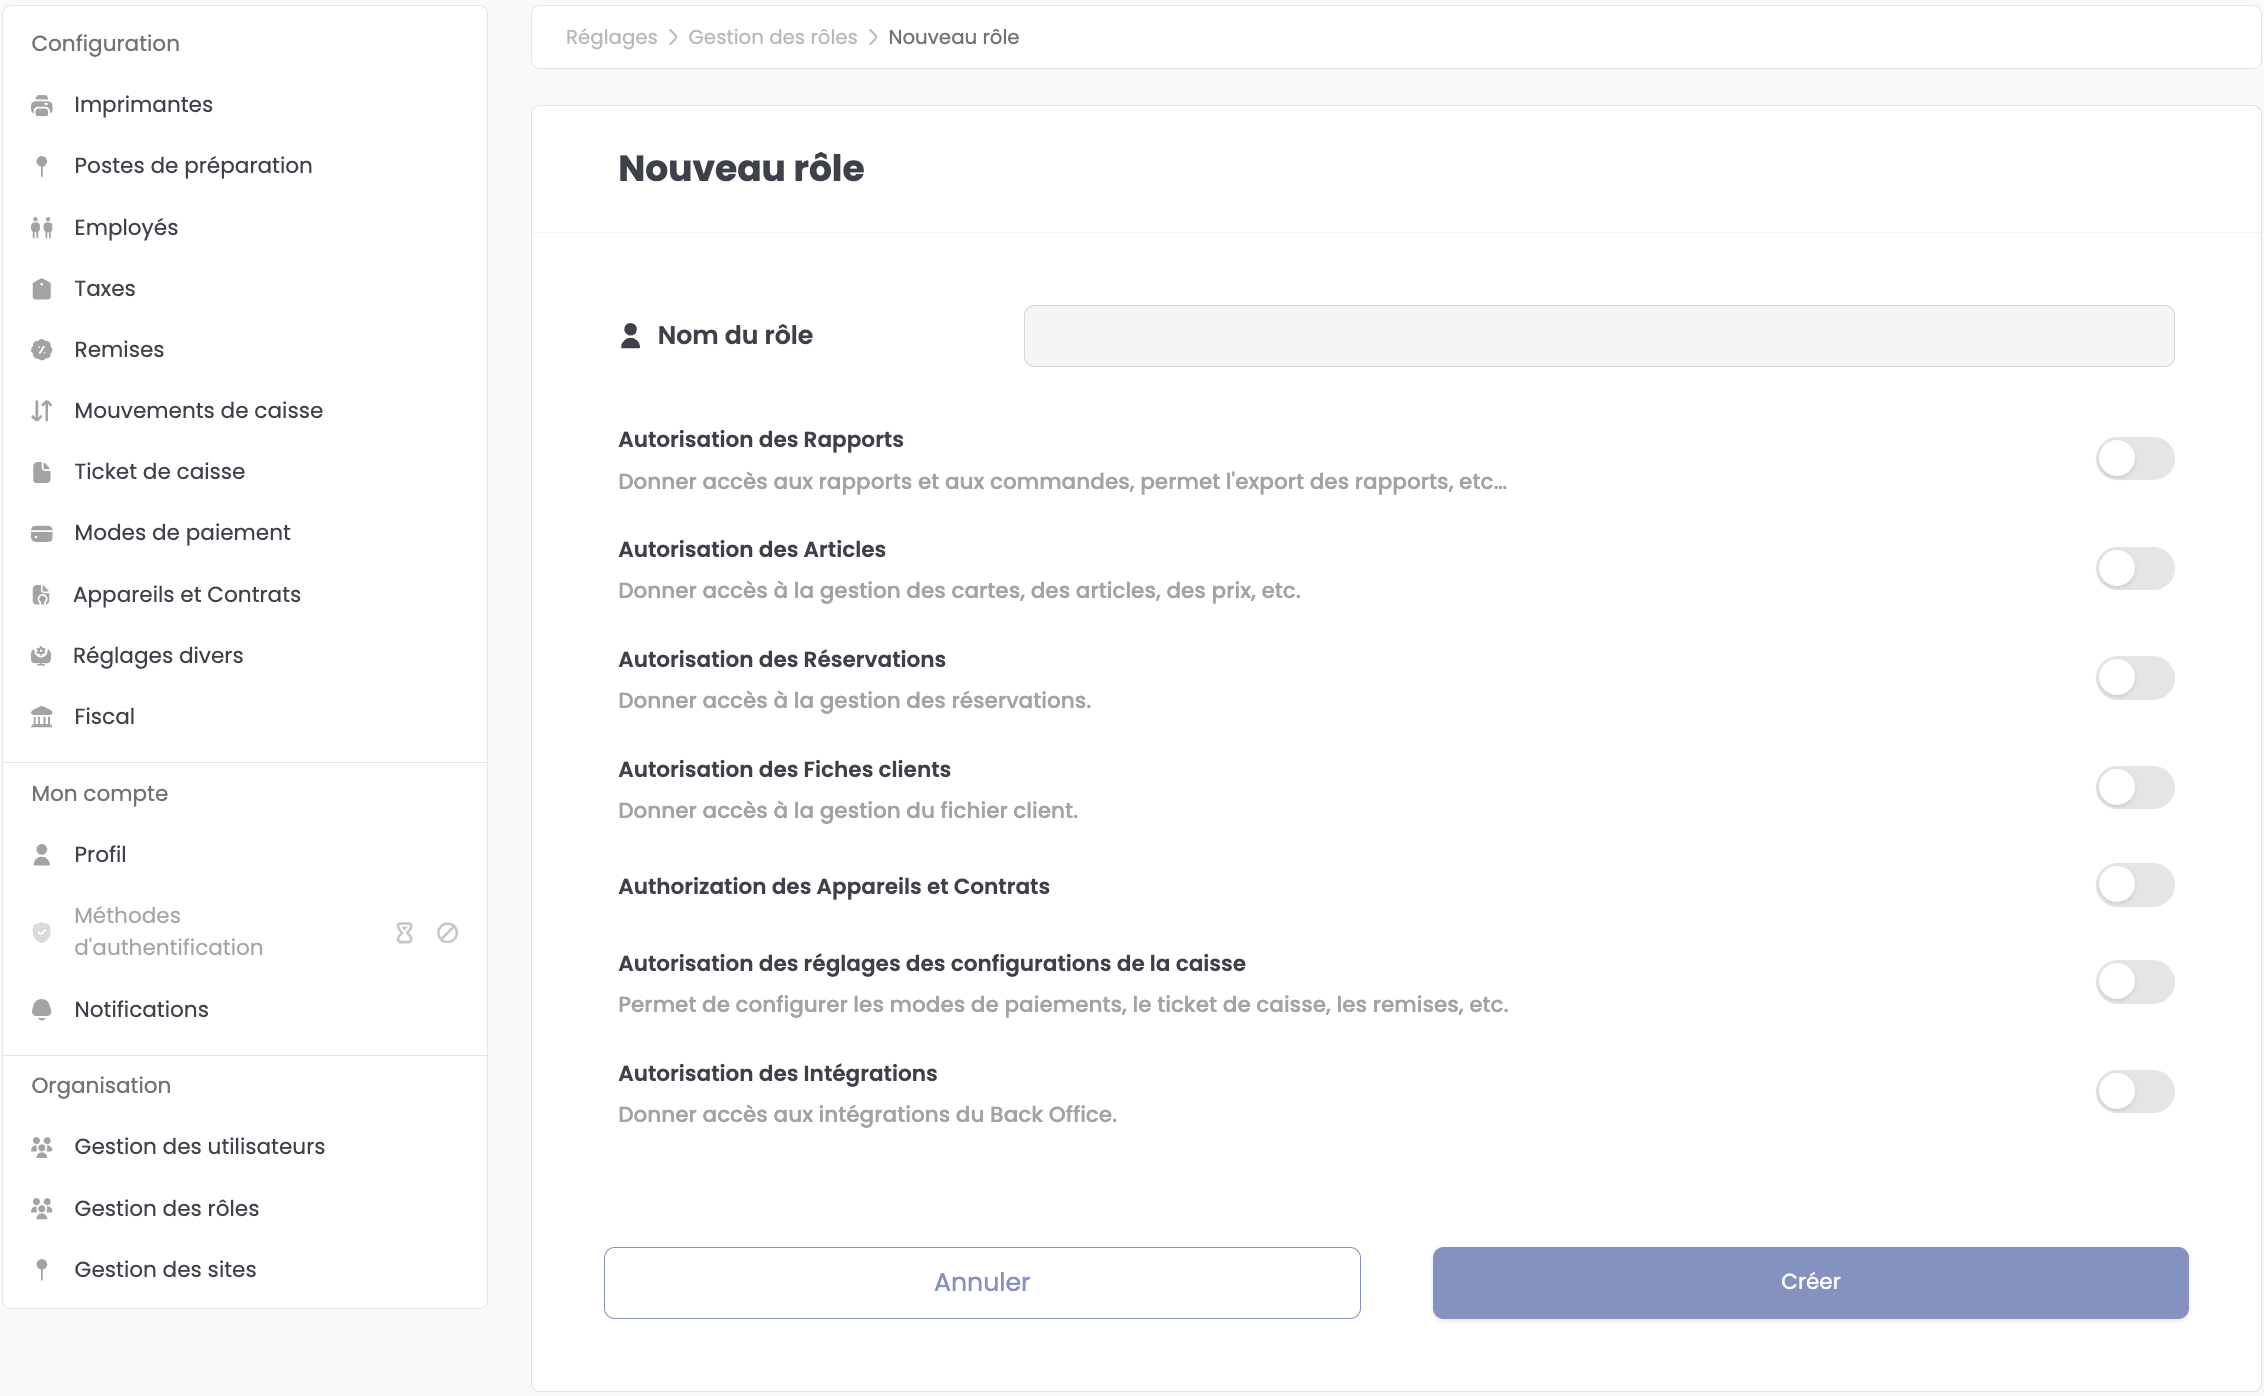2264x1396 pixels.
Task: Click Gestion des rôles breadcrumb link
Action: click(x=772, y=37)
